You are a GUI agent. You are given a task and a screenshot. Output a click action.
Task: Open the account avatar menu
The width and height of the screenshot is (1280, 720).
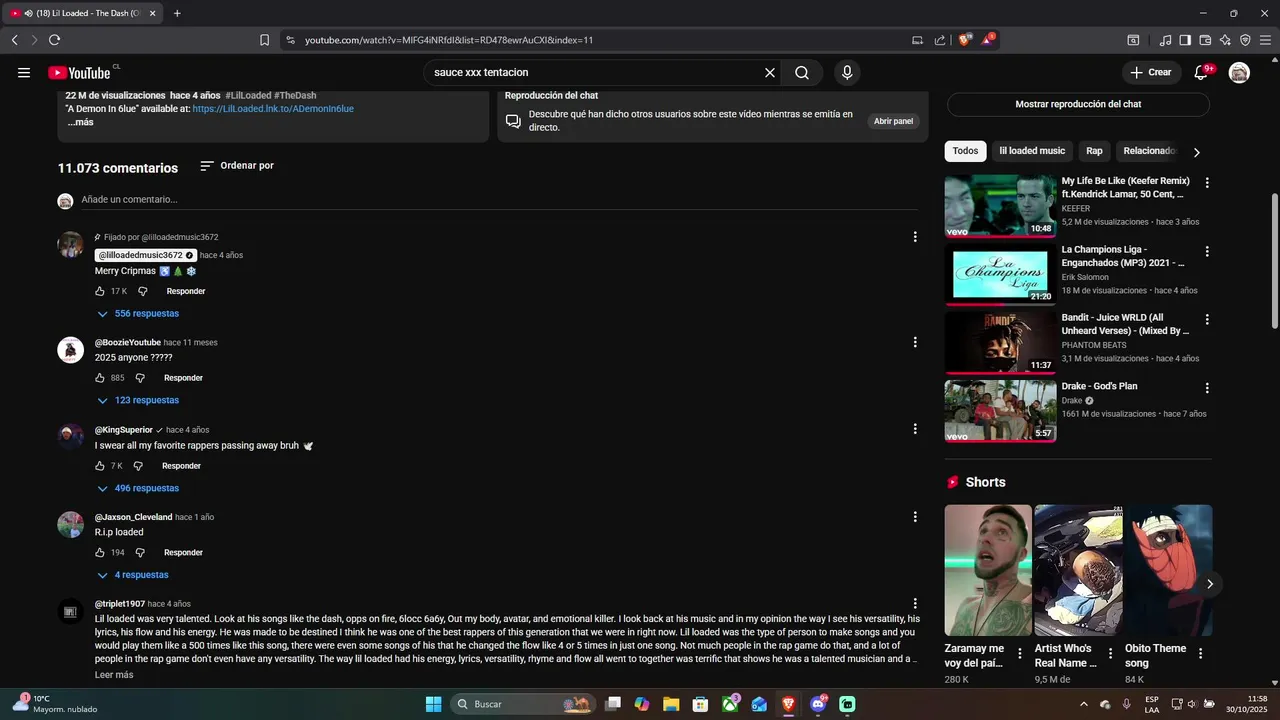tap(1239, 72)
